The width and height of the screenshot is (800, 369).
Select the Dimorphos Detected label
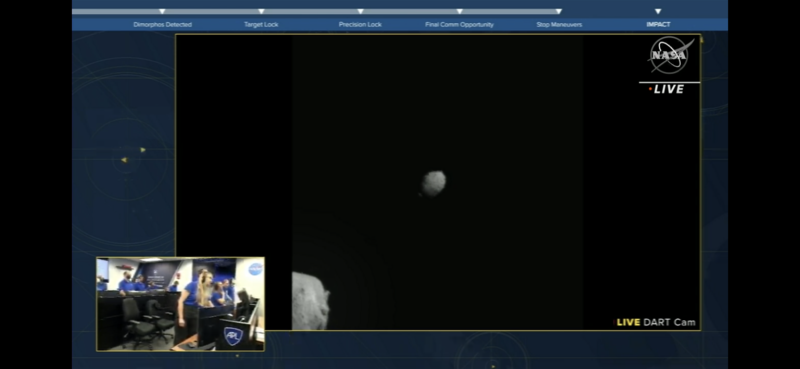coord(162,24)
